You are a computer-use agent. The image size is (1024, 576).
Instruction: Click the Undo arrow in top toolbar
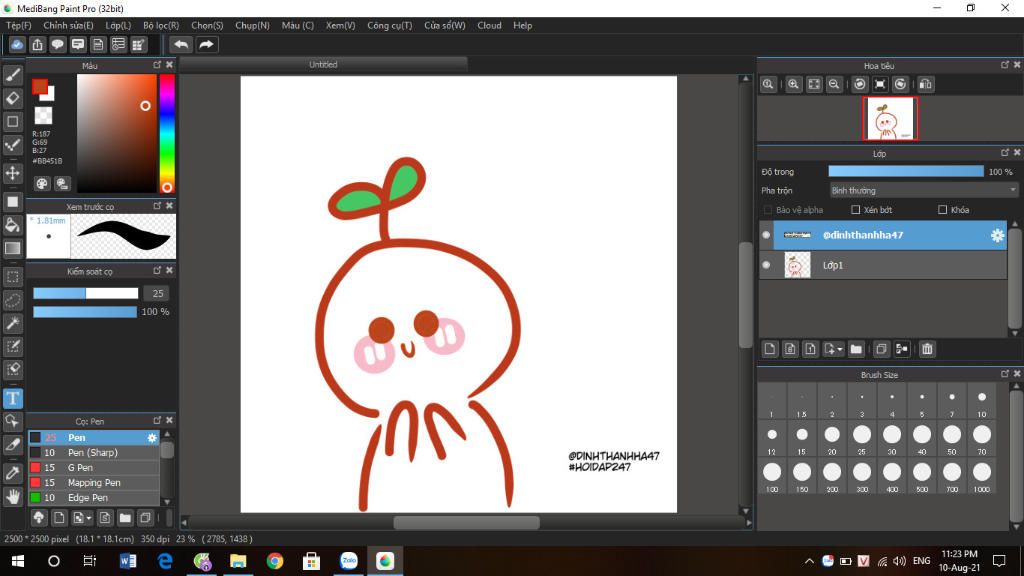(x=180, y=44)
